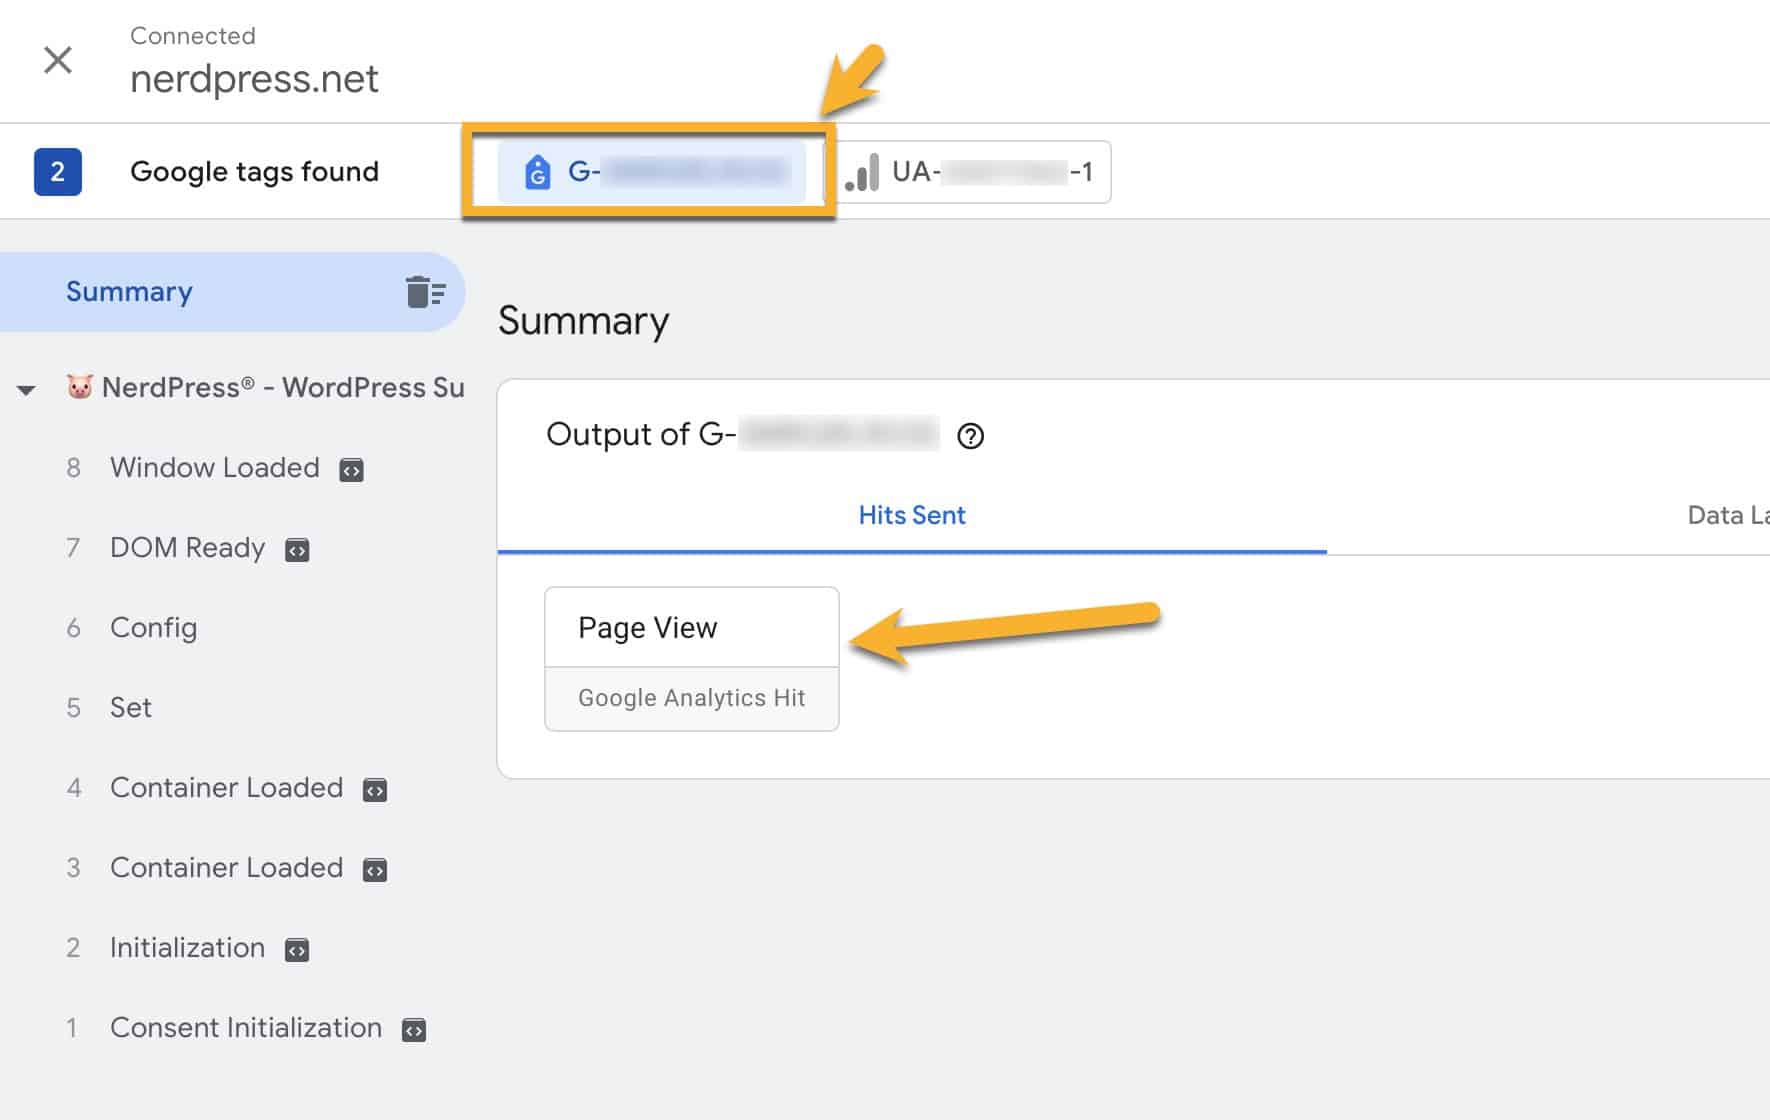
Task: Select event 6 Config
Action: point(153,628)
